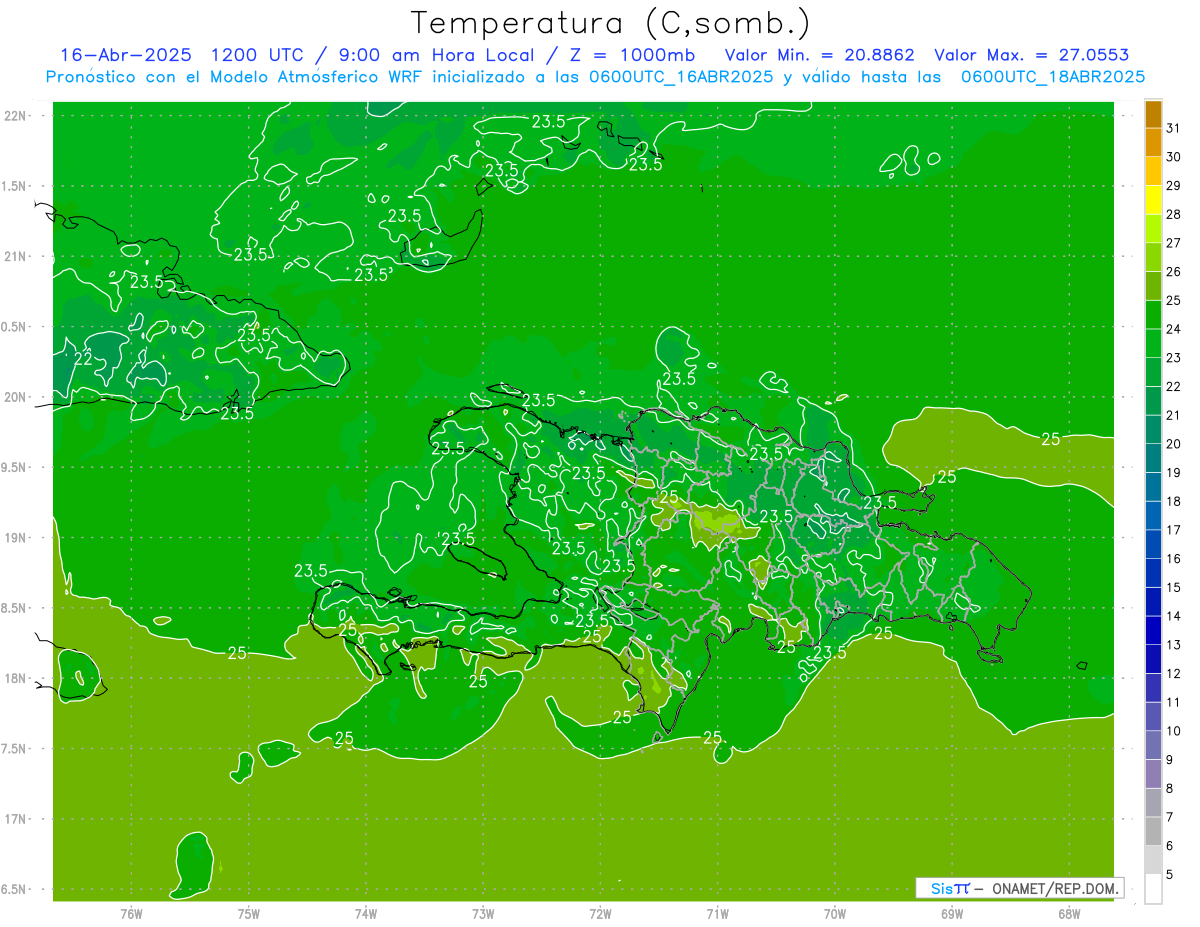Click the '22' contour label over eastern Cuba
The height and width of the screenshot is (927, 1200).
(84, 360)
